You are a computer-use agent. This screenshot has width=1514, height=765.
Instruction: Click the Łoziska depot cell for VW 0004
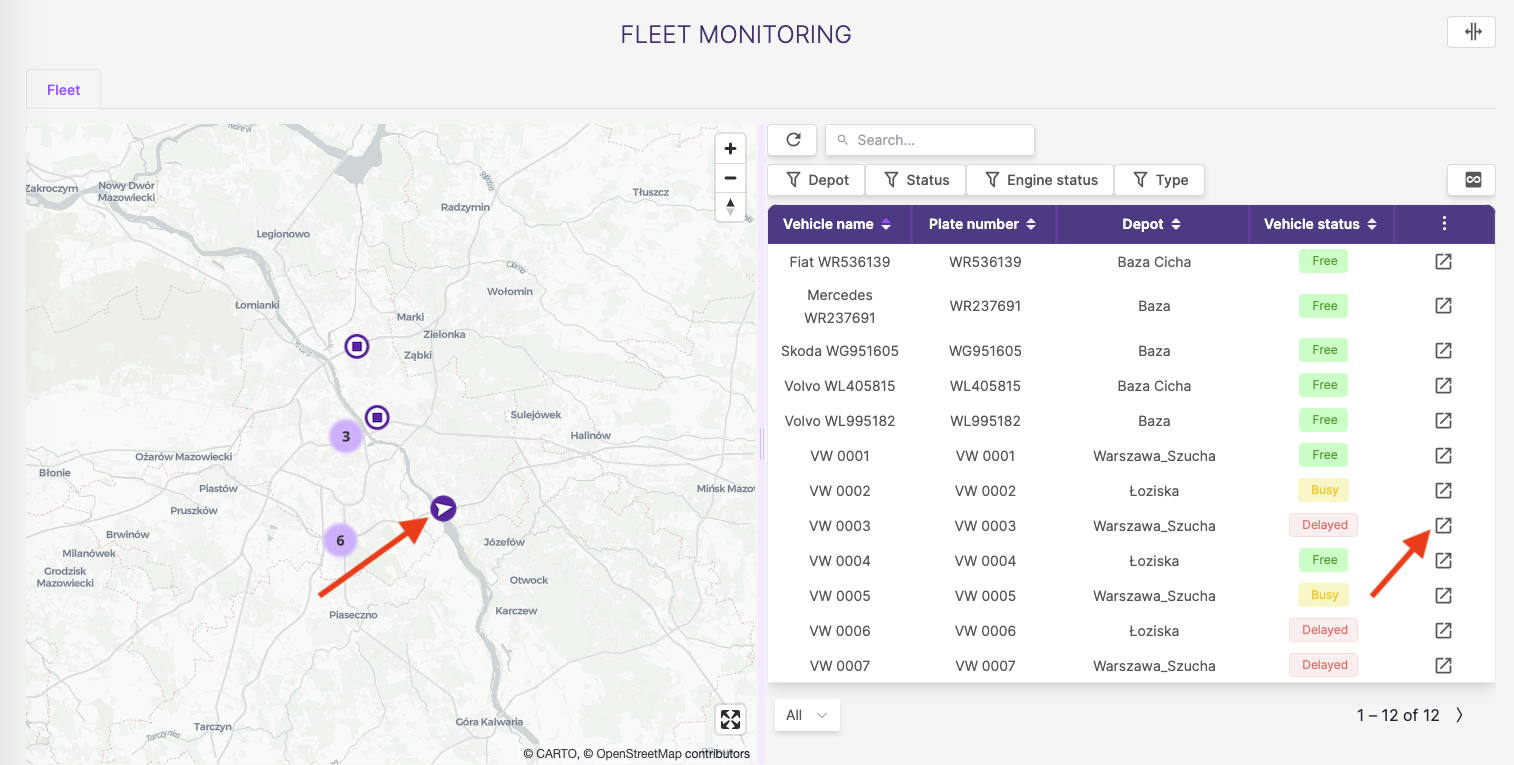pyautogui.click(x=1154, y=561)
